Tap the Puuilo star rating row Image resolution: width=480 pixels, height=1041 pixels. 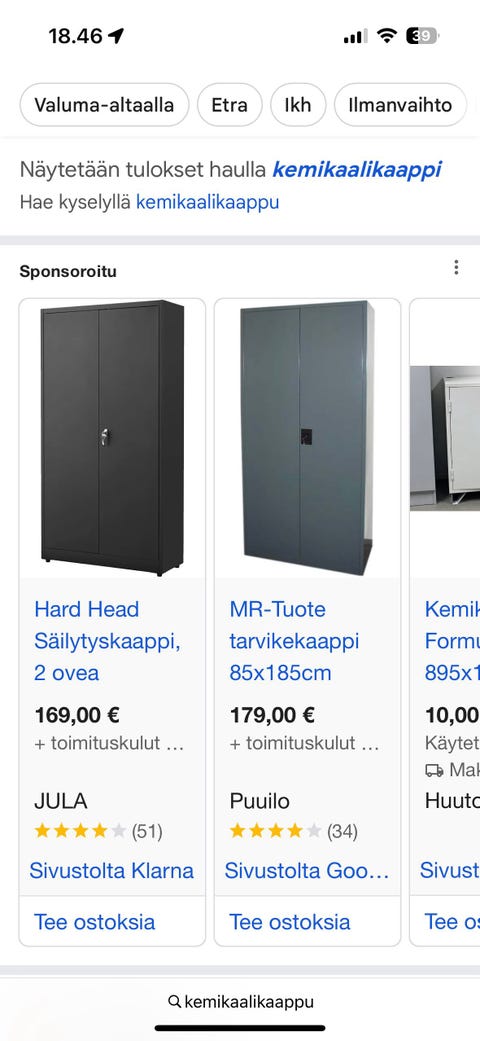[x=293, y=831]
